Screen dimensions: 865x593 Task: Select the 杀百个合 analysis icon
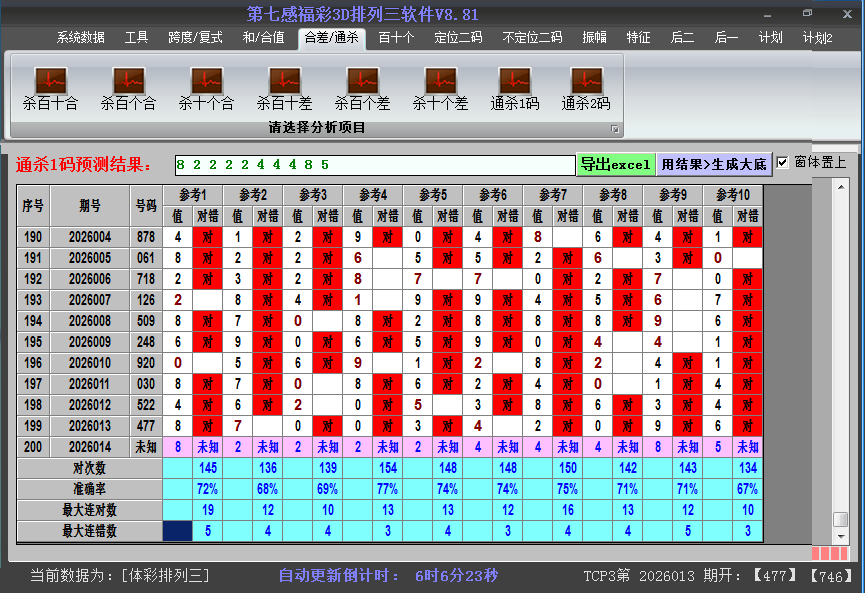(x=128, y=88)
